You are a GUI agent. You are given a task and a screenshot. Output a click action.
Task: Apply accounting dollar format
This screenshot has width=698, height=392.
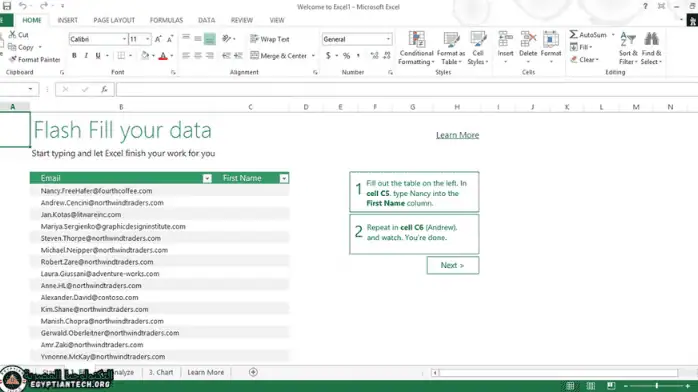(329, 56)
